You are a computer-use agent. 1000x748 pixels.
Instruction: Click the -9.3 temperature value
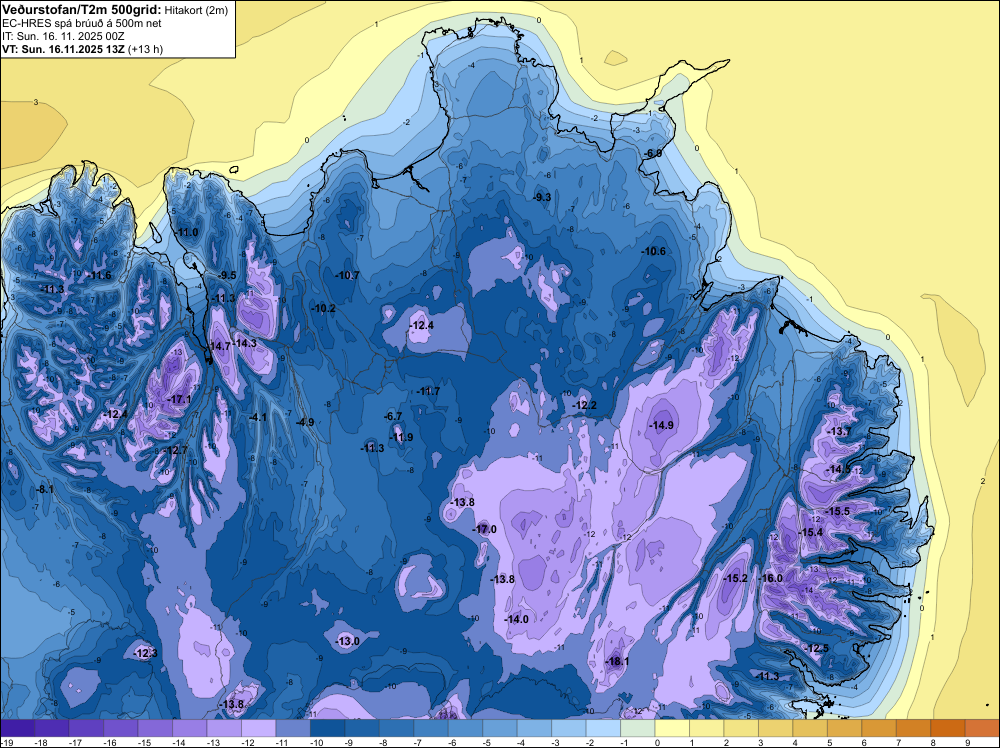coord(542,197)
